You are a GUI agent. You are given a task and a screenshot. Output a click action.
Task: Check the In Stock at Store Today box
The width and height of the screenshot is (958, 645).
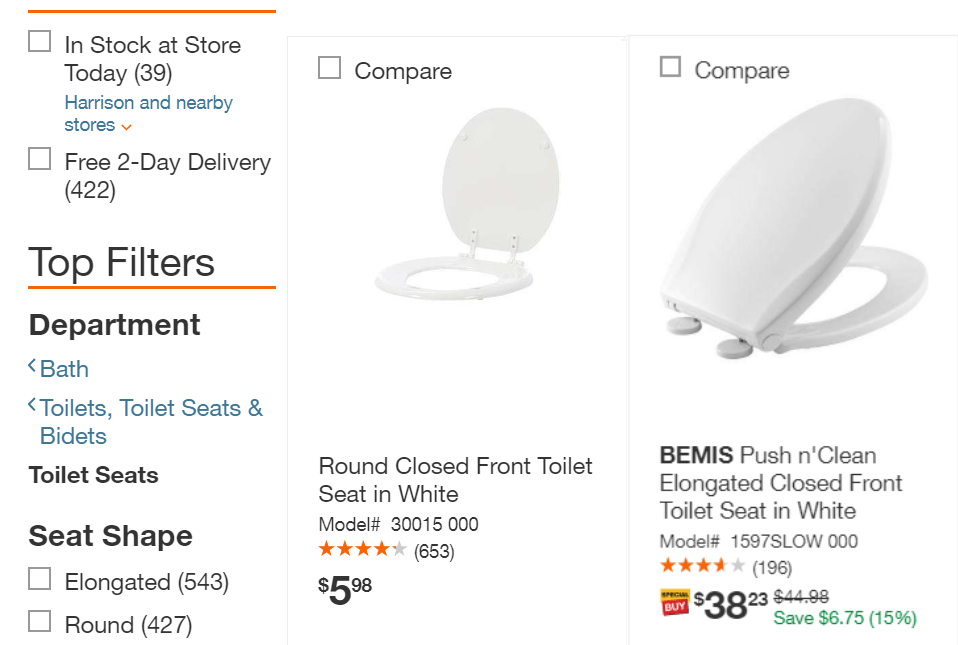(40, 42)
